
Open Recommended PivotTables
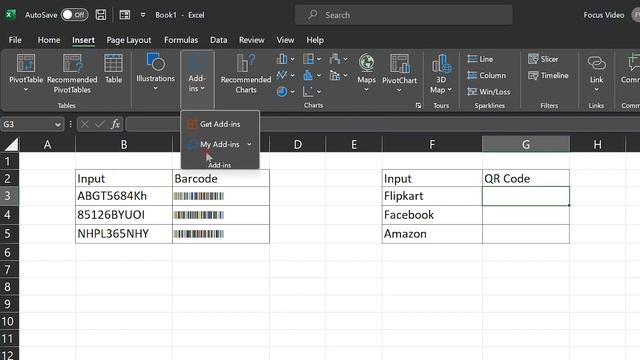72,73
